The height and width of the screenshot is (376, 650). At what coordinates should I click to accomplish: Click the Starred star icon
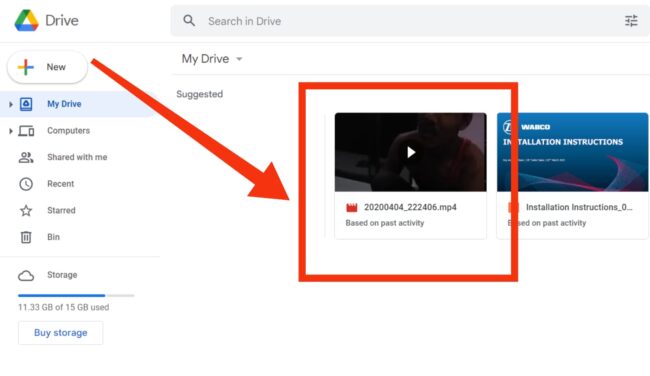tap(26, 211)
